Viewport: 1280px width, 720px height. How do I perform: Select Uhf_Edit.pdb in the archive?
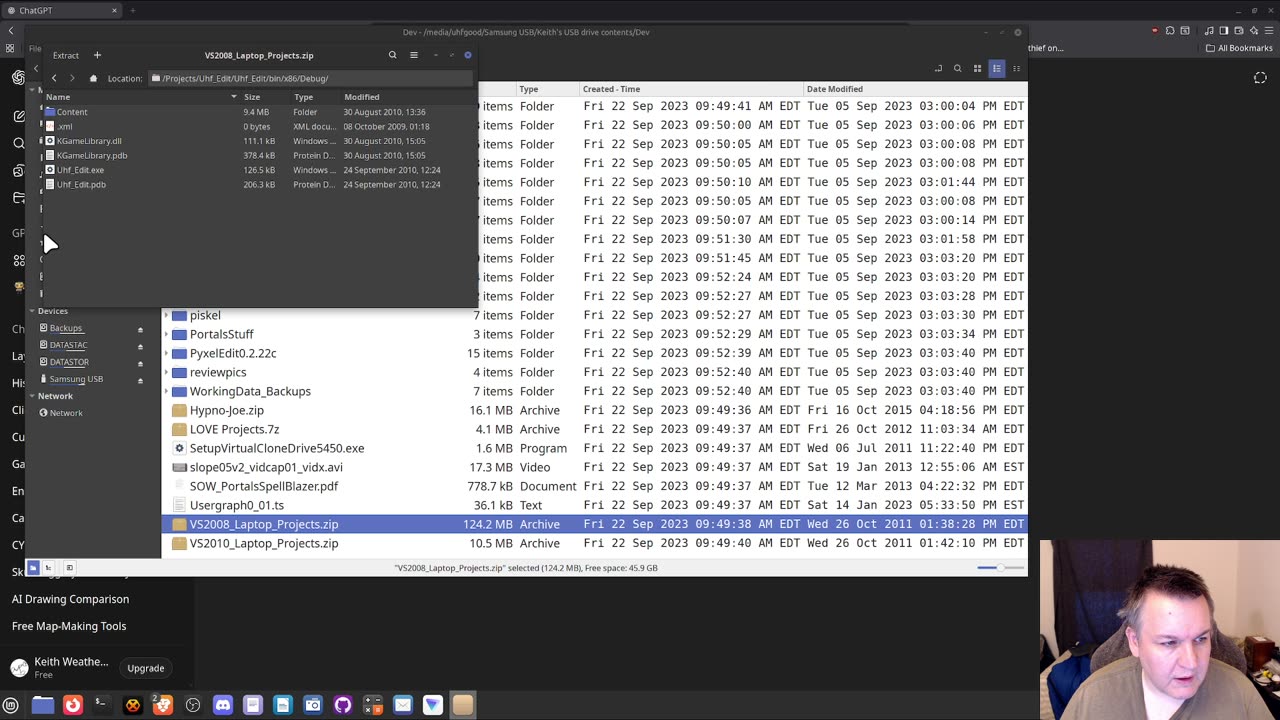point(81,185)
